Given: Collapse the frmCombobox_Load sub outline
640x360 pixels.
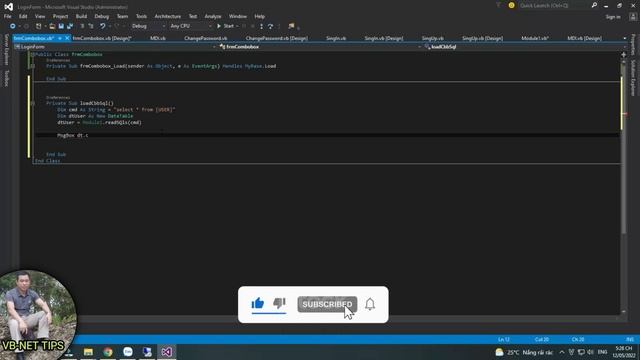Looking at the screenshot, I should [33, 66].
